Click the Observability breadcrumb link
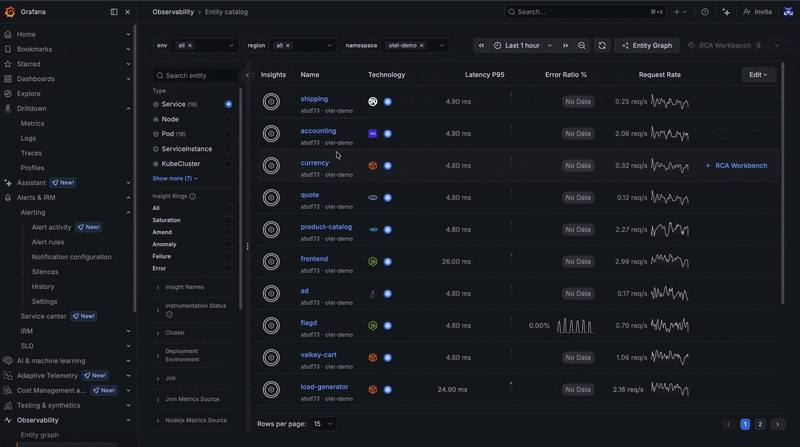 [173, 12]
